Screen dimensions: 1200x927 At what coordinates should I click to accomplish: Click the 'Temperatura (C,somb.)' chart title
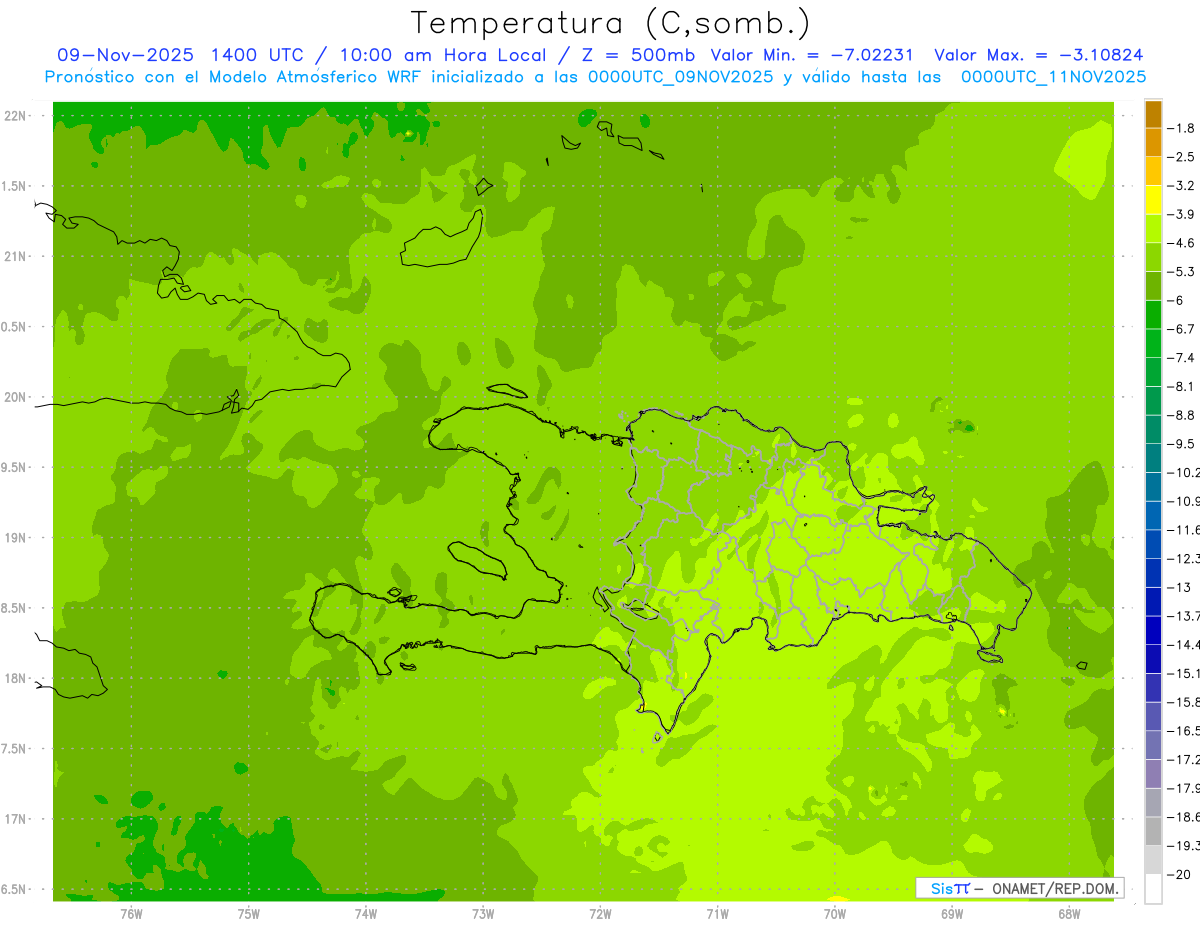(611, 23)
